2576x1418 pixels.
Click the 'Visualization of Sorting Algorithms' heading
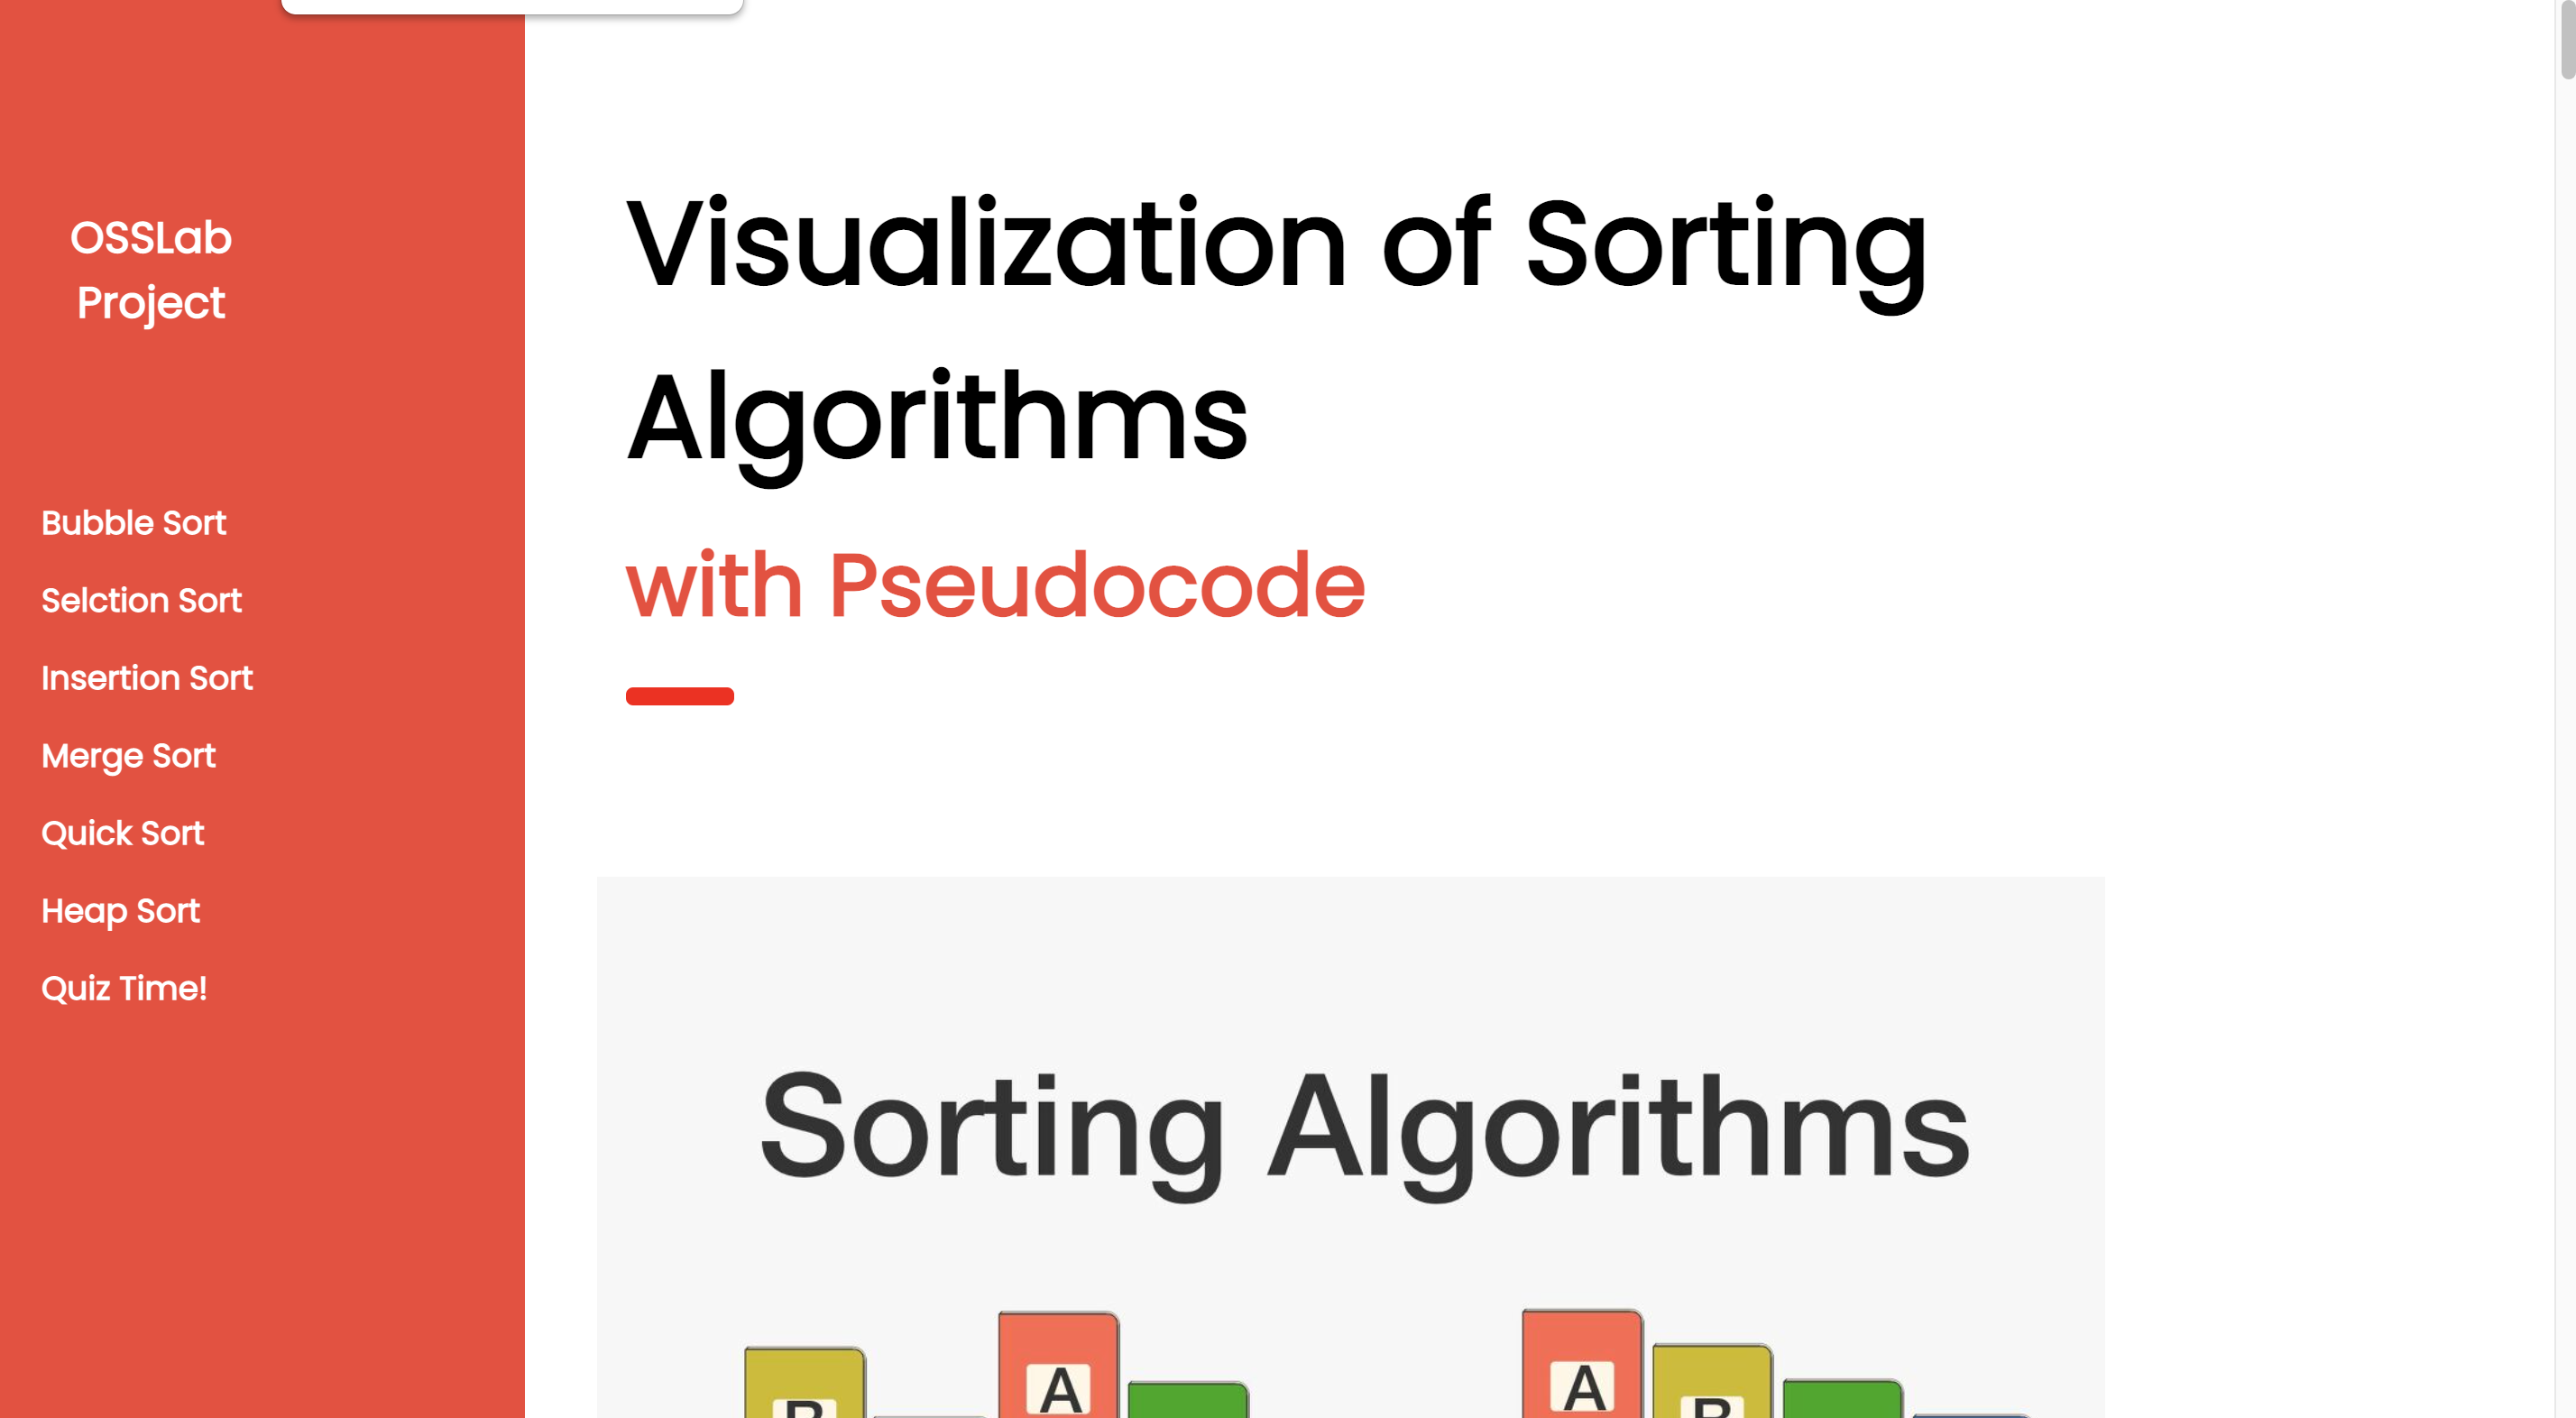click(1276, 331)
